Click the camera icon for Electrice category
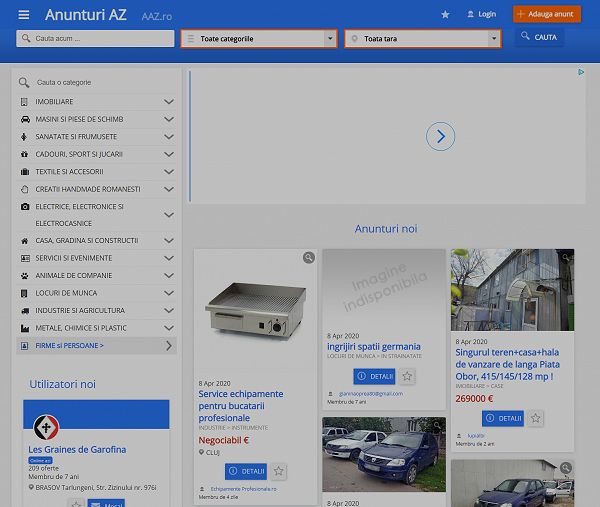Viewport: 600px width, 507px height. [25, 207]
